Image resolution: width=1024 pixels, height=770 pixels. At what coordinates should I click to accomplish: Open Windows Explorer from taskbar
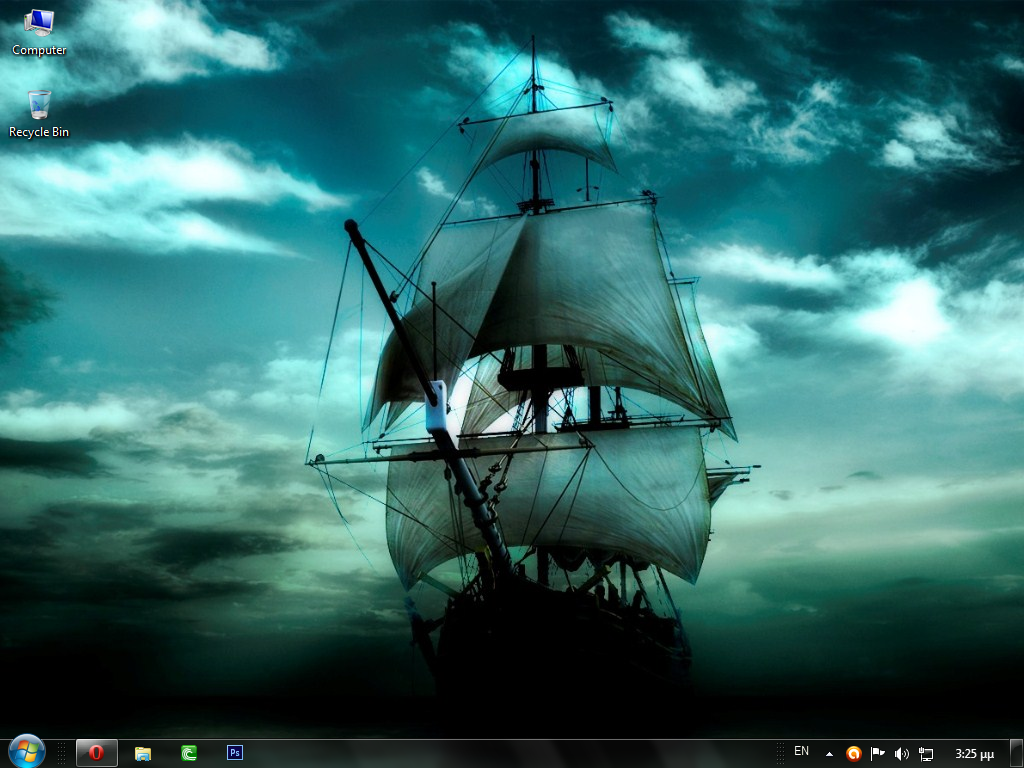coord(142,753)
